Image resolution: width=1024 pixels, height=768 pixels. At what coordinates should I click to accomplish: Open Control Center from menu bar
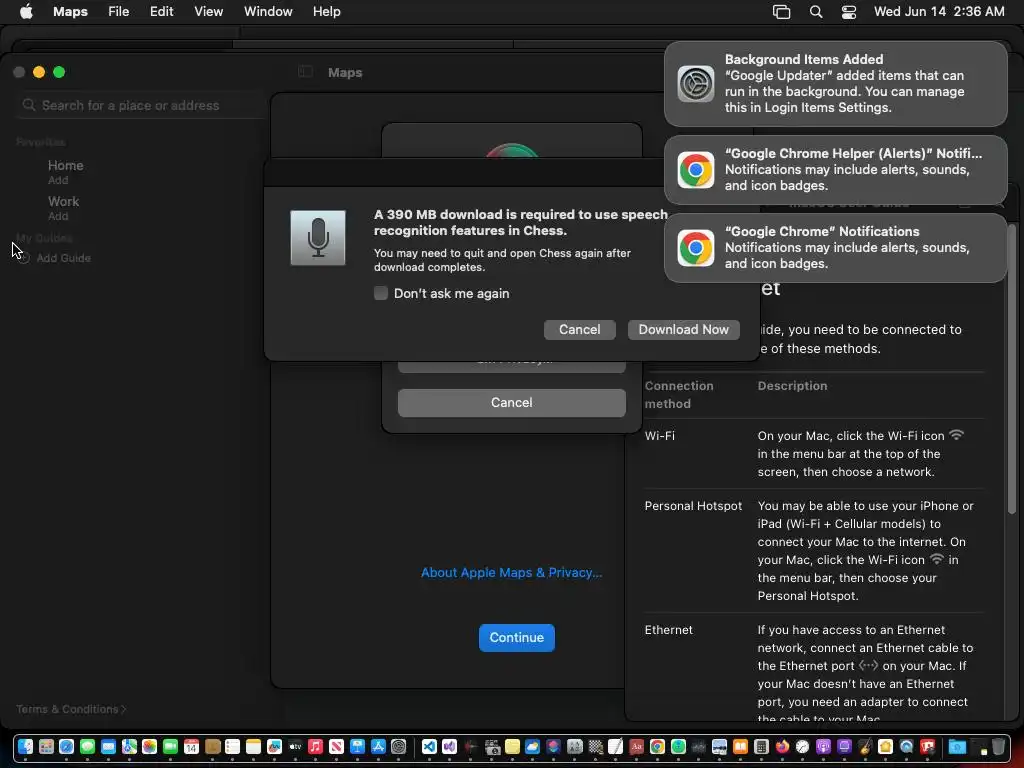[848, 12]
